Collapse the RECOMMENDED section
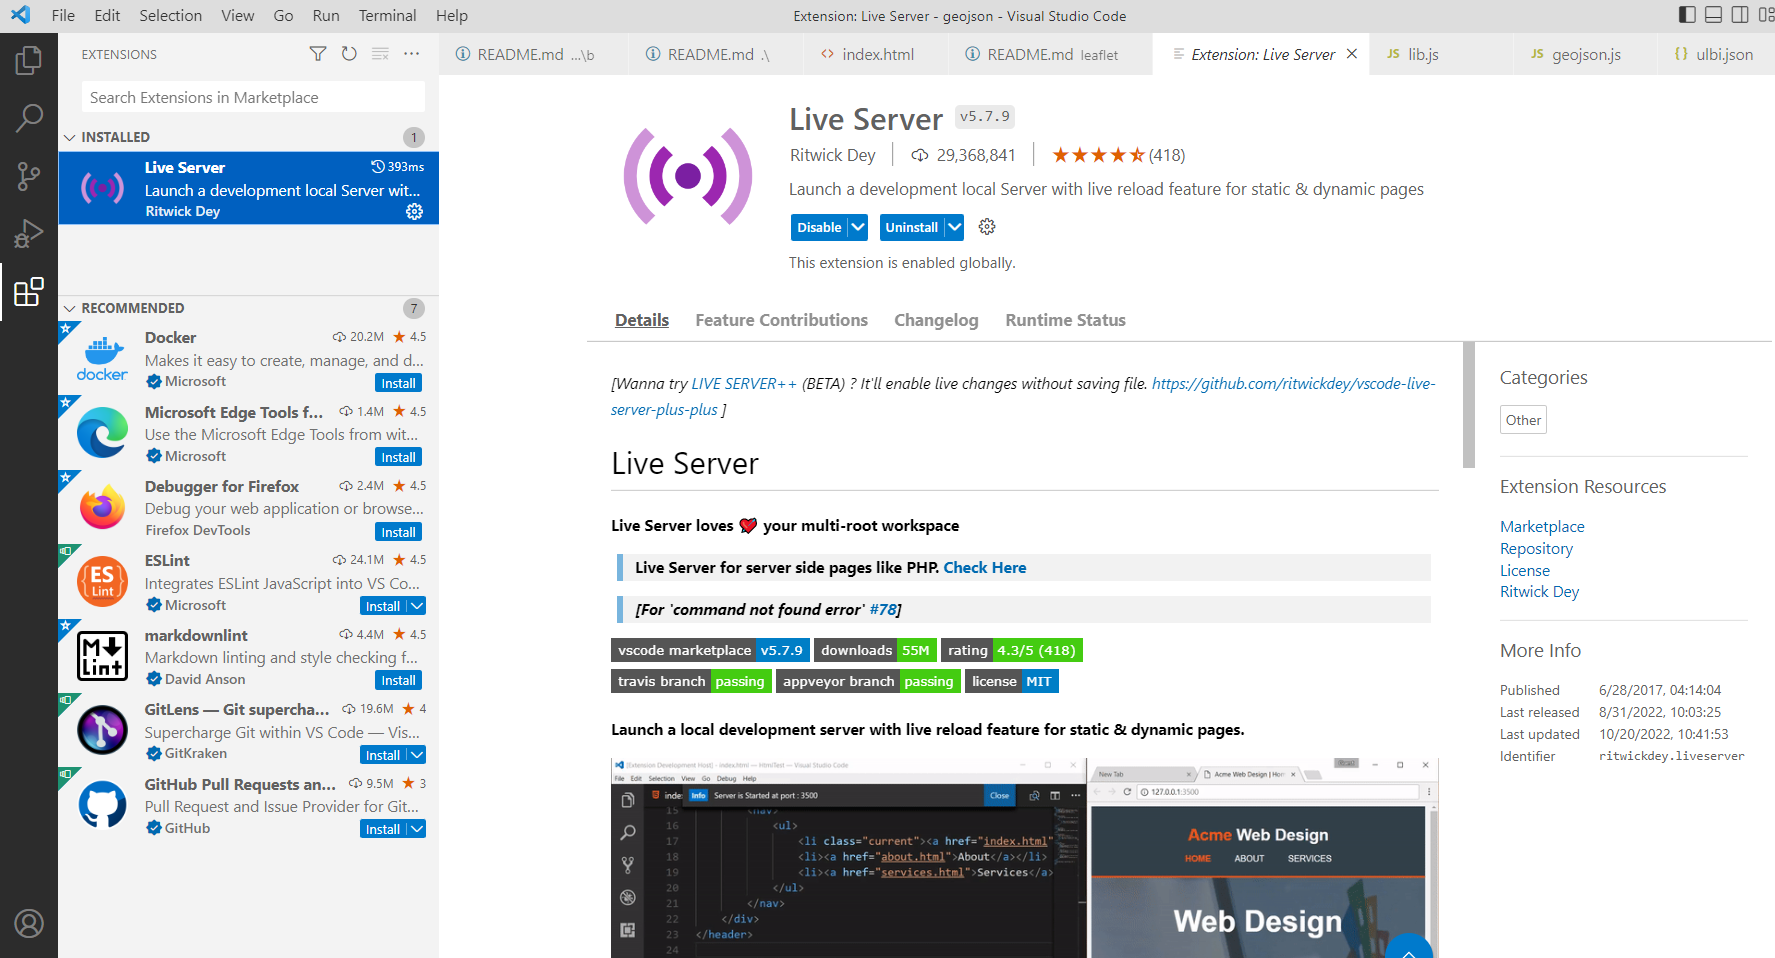Viewport: 1775px width, 958px height. point(69,308)
